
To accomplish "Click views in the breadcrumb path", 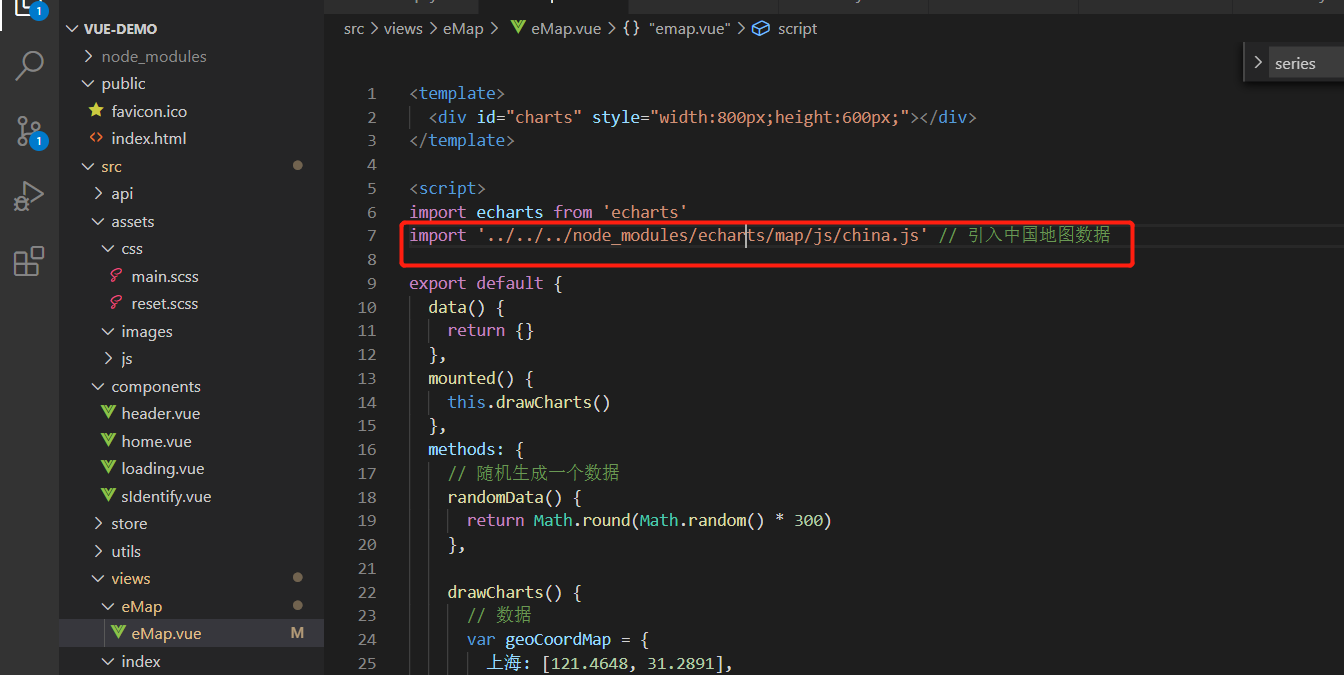I will 403,29.
